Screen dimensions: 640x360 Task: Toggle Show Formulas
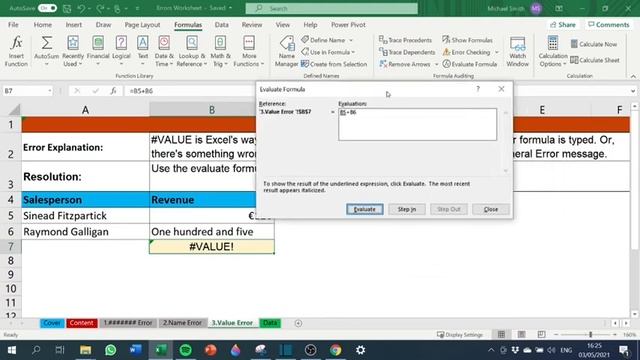click(467, 40)
